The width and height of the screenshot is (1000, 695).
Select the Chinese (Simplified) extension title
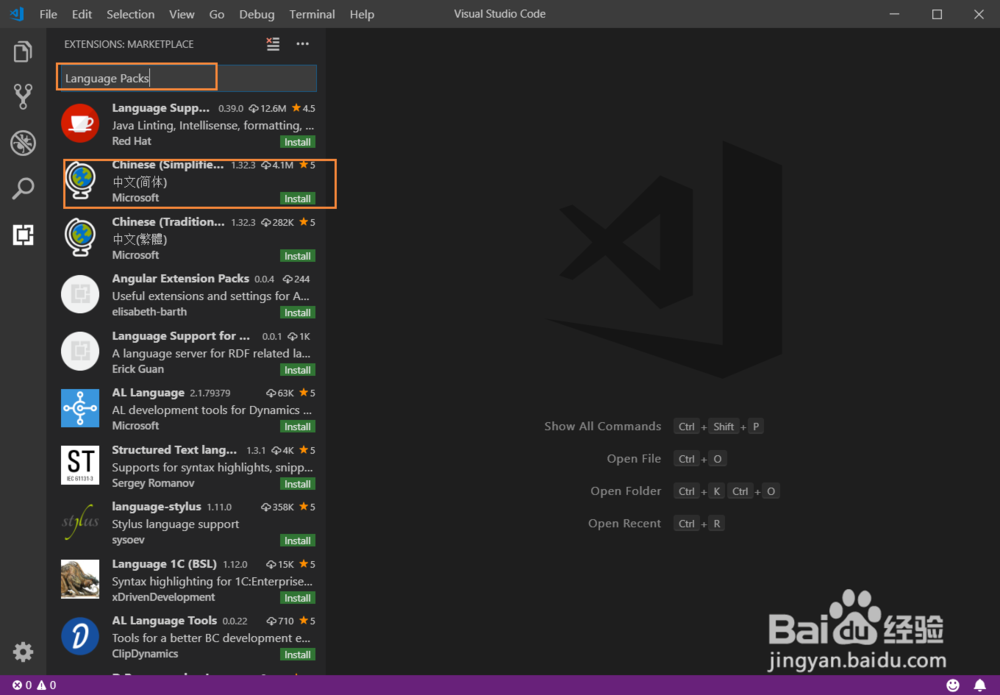pyautogui.click(x=168, y=165)
